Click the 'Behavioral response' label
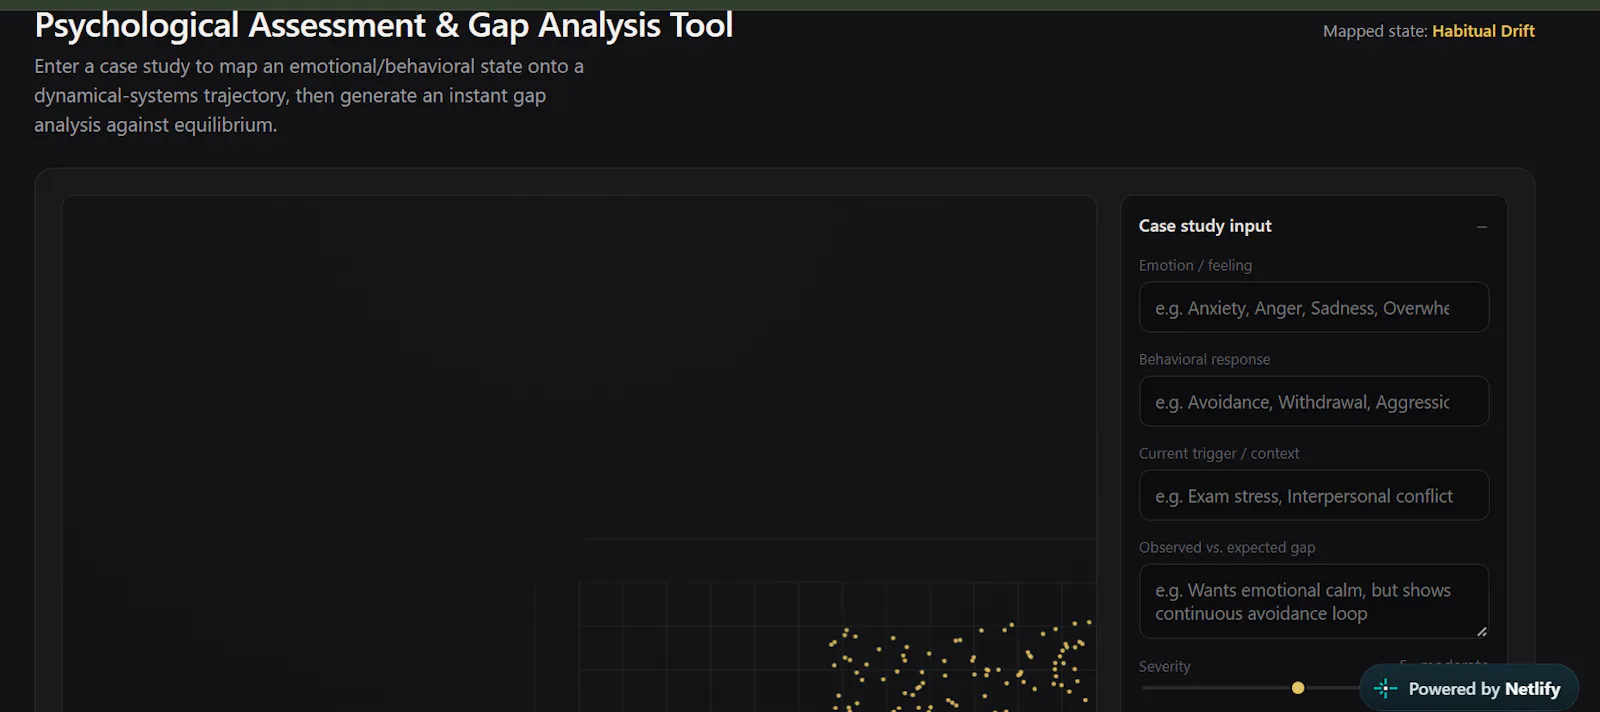 [1204, 359]
